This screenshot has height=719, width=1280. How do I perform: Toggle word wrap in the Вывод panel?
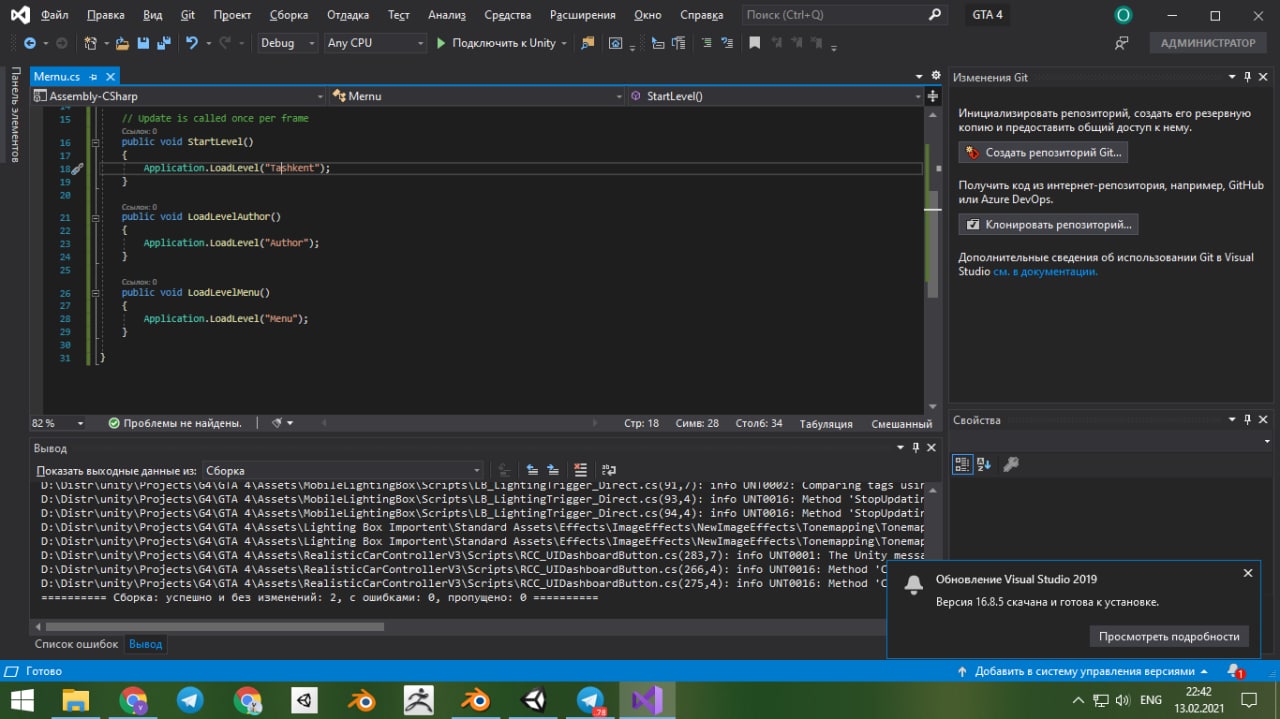coord(606,470)
